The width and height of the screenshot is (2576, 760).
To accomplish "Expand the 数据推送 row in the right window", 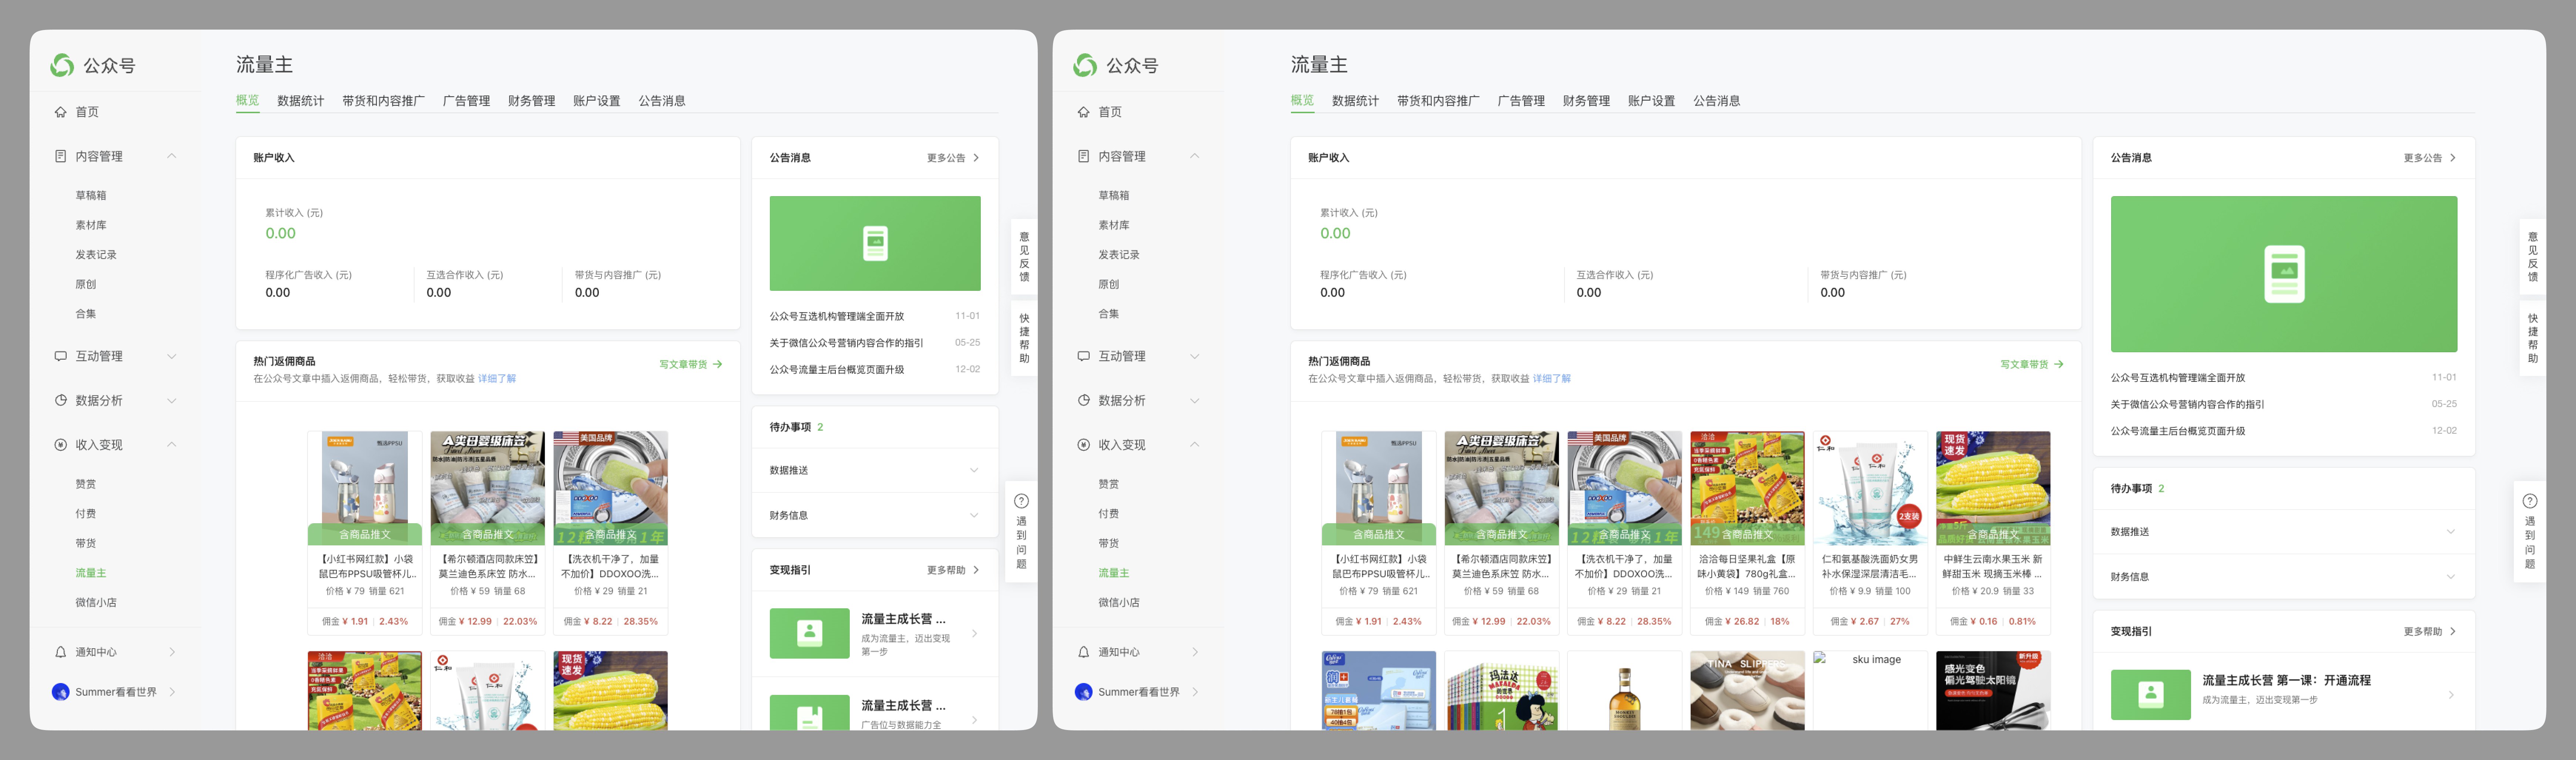I will coord(2284,532).
